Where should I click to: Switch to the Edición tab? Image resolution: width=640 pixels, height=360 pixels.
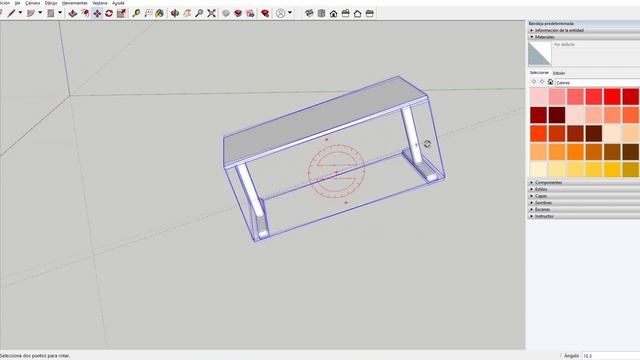coord(559,73)
